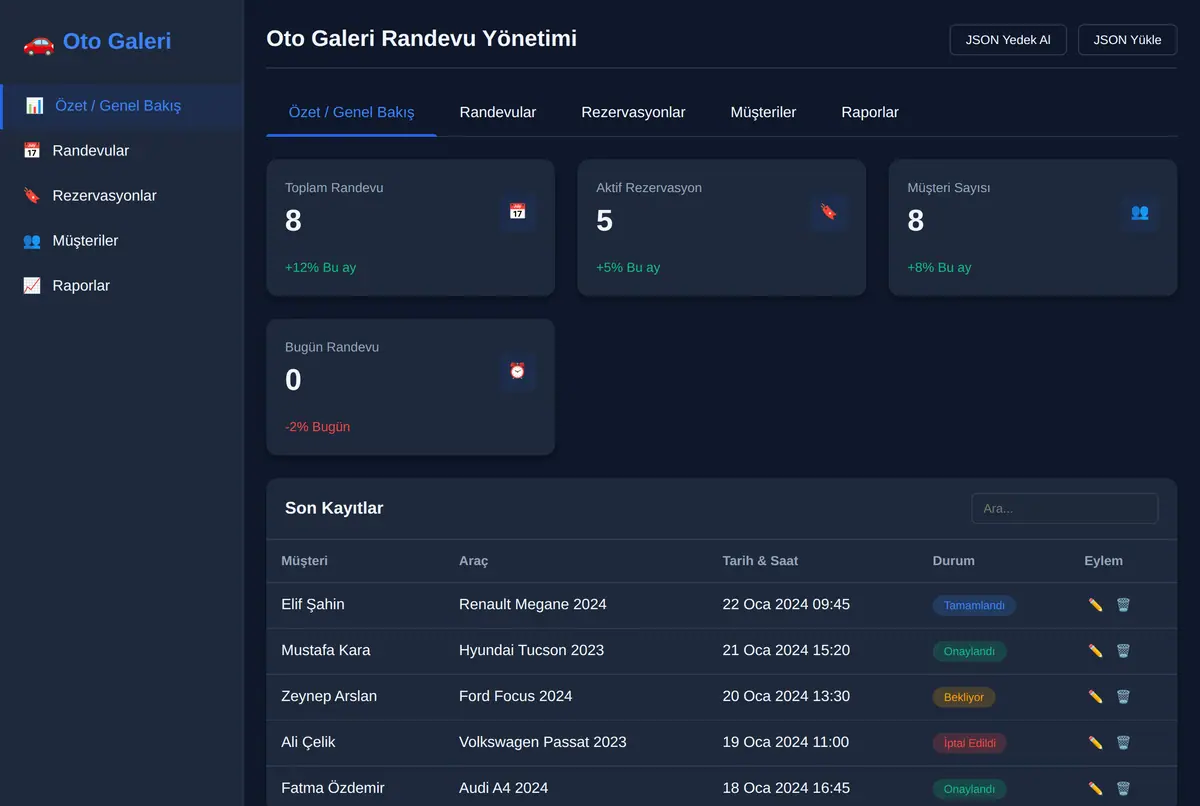Click the -2% Bugün trend text
The width and height of the screenshot is (1200, 806).
317,426
